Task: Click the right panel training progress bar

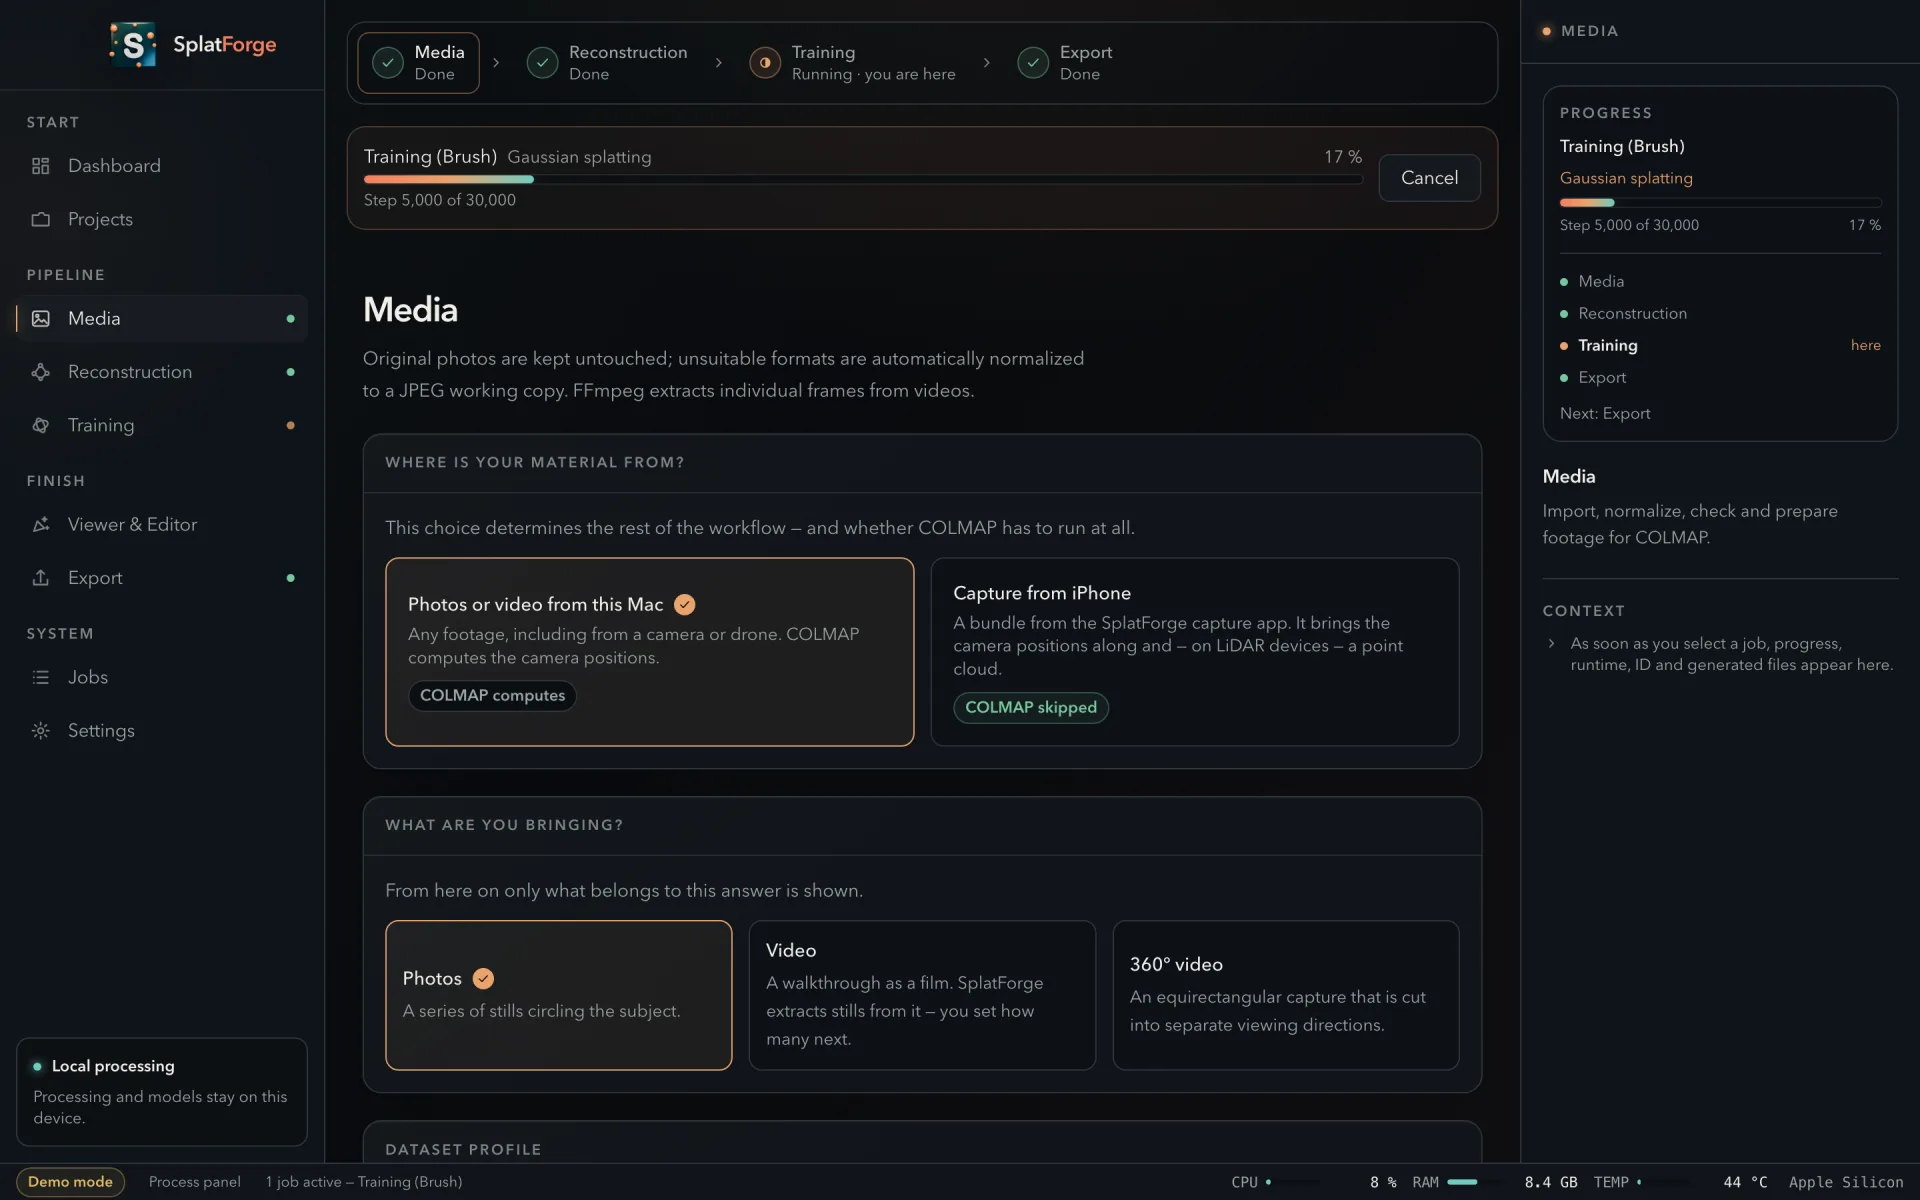Action: 1720,202
